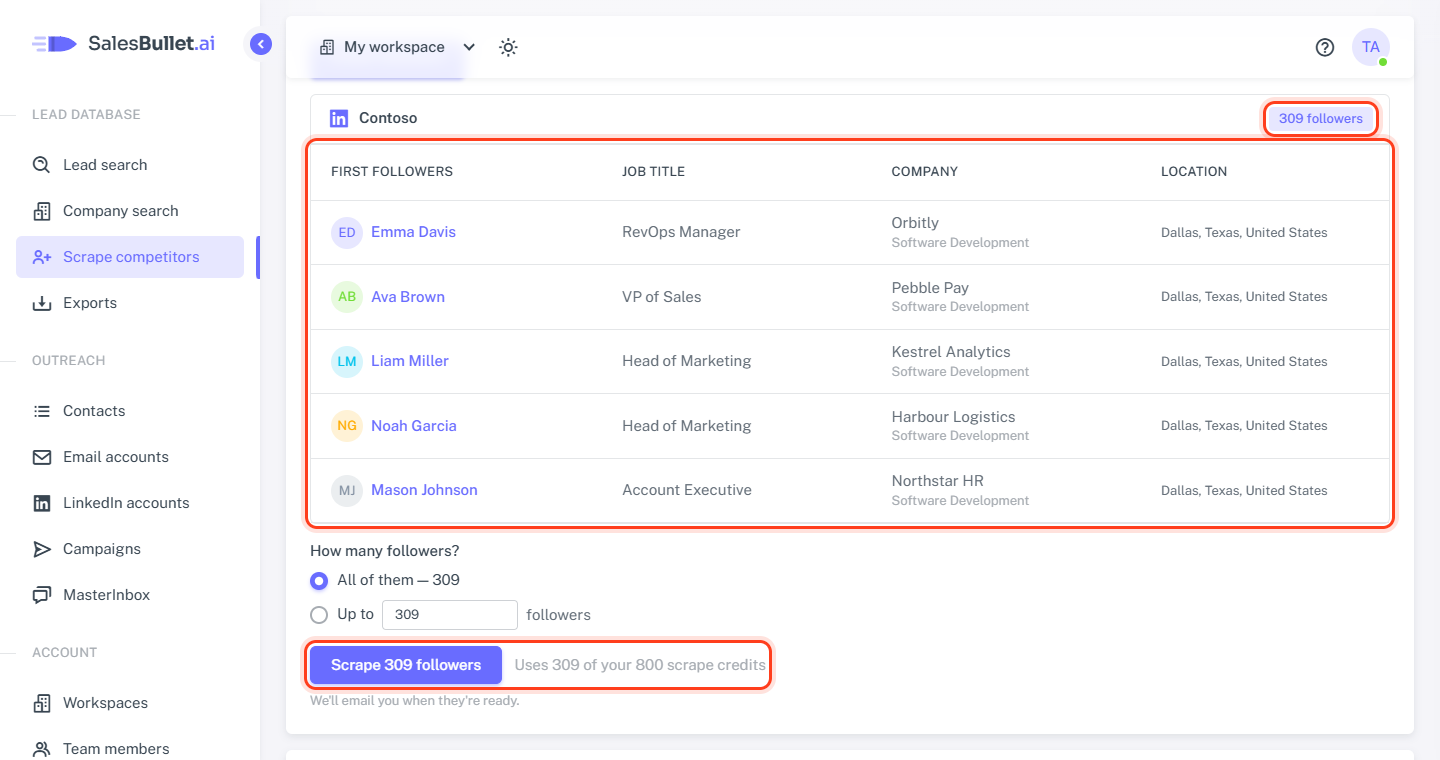Click the Lead search magnifier icon
Screen dimensions: 1440x760
click(x=42, y=165)
